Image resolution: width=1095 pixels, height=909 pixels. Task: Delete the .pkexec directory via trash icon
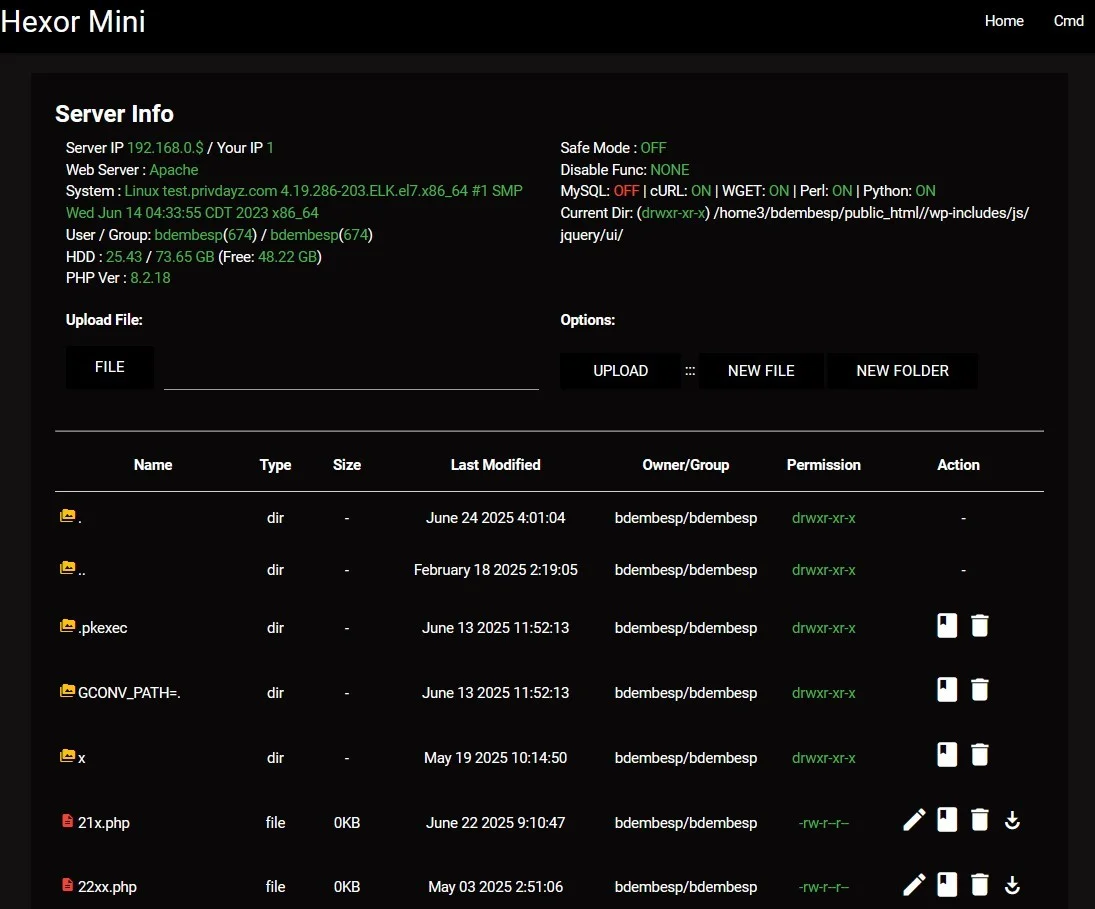tap(979, 624)
